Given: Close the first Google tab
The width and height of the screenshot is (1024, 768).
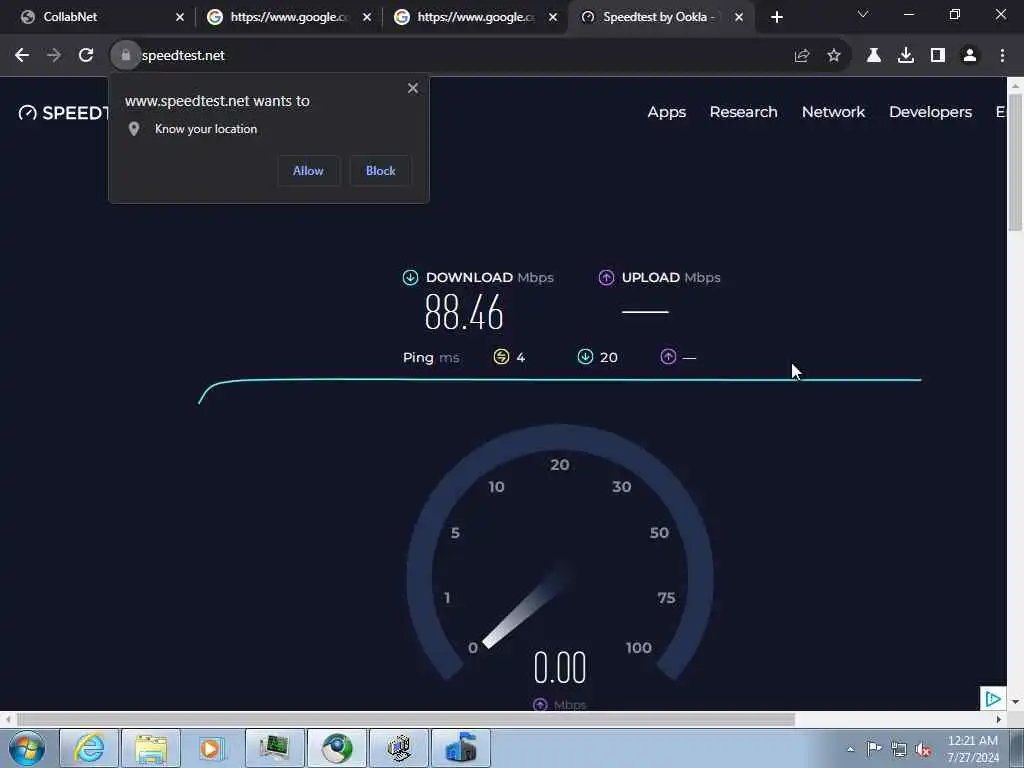Looking at the screenshot, I should point(367,18).
